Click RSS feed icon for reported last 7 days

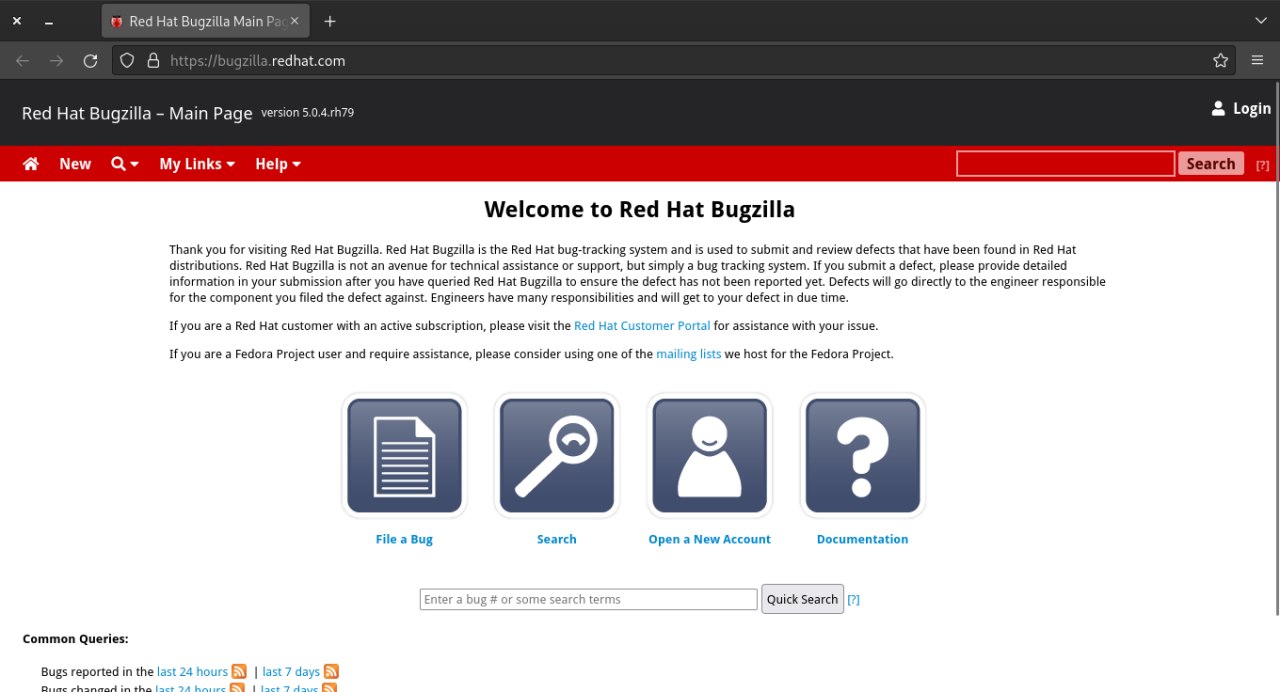331,671
